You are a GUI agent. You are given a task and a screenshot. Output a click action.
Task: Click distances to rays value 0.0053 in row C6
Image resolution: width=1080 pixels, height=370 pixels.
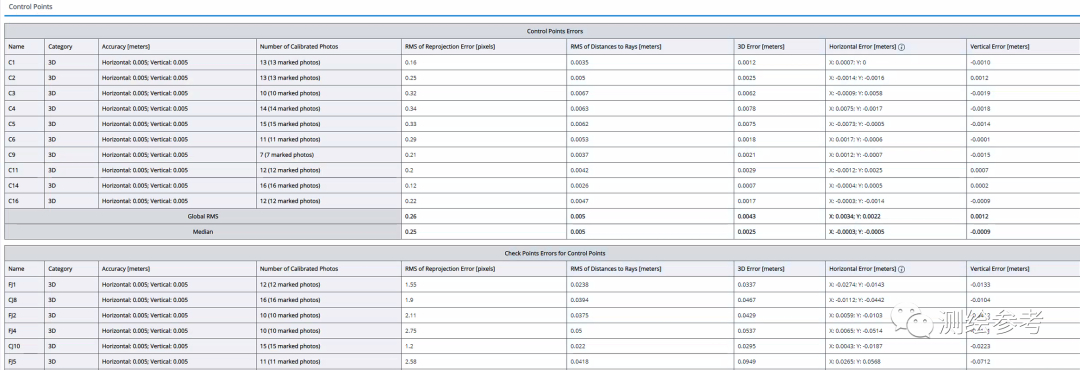(579, 139)
